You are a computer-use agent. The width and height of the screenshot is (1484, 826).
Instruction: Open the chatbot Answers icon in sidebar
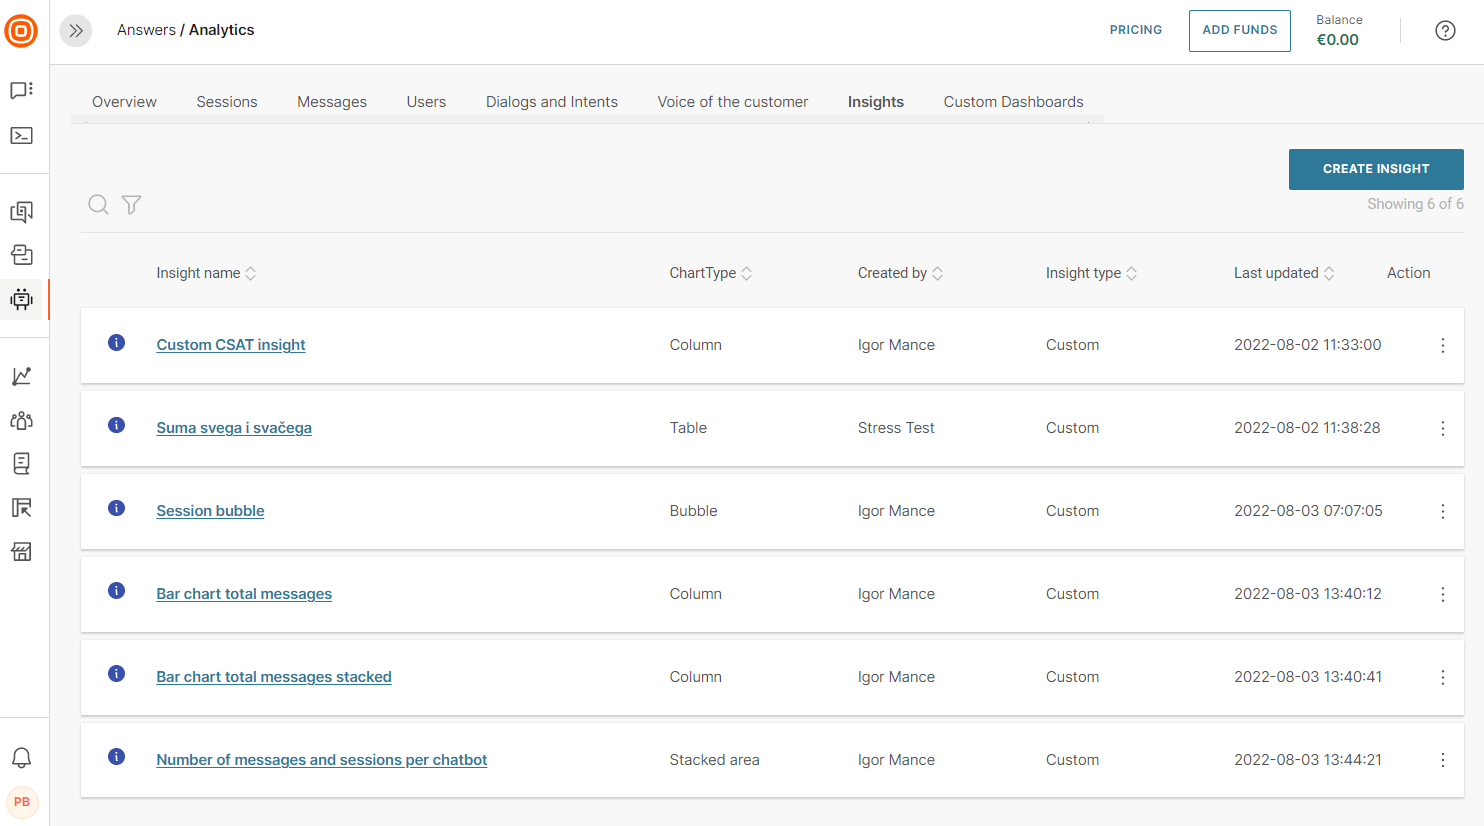click(22, 298)
